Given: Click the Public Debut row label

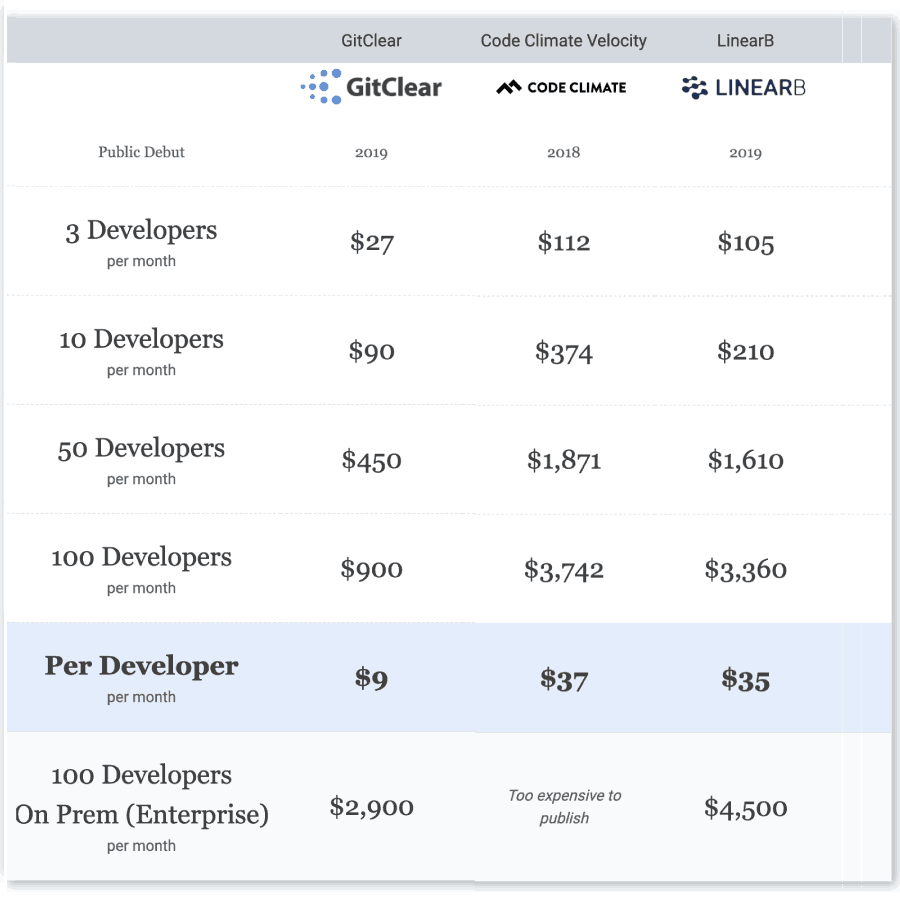Looking at the screenshot, I should pyautogui.click(x=141, y=152).
